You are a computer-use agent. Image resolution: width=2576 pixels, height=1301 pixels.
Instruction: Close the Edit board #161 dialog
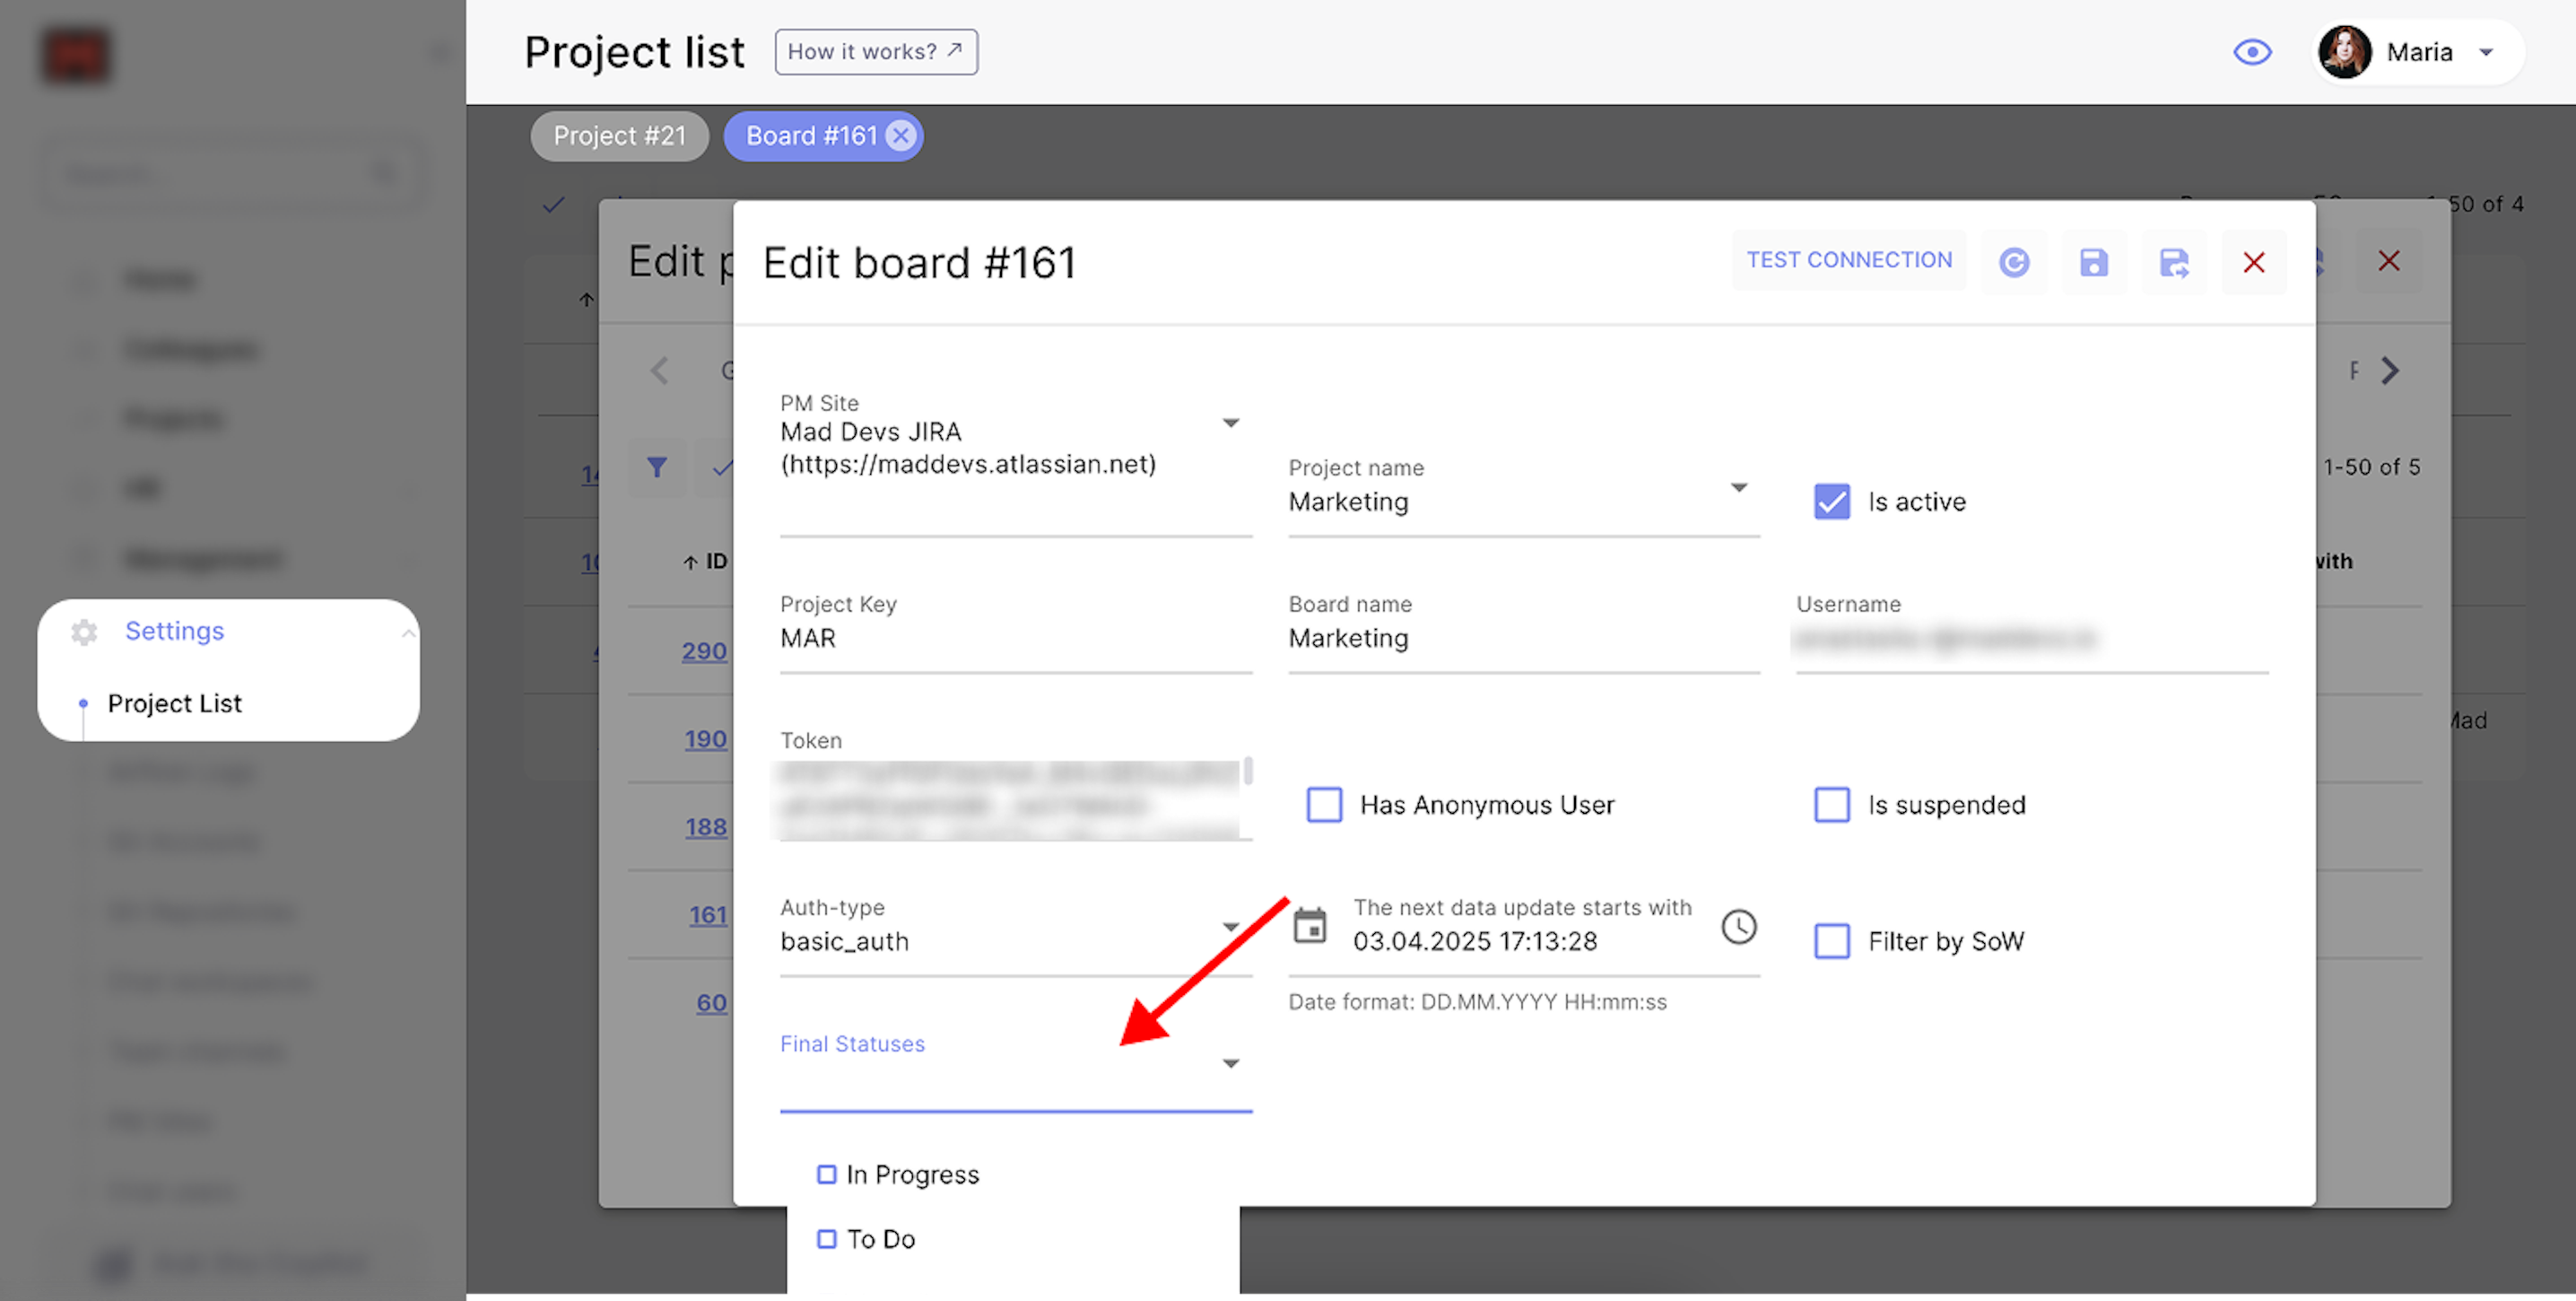coord(2253,262)
